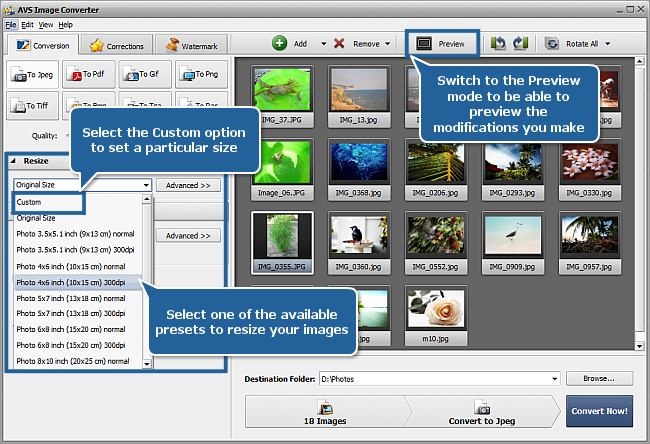The image size is (650, 444).
Task: Click thumbnail area scroll up arrow
Action: coord(640,61)
